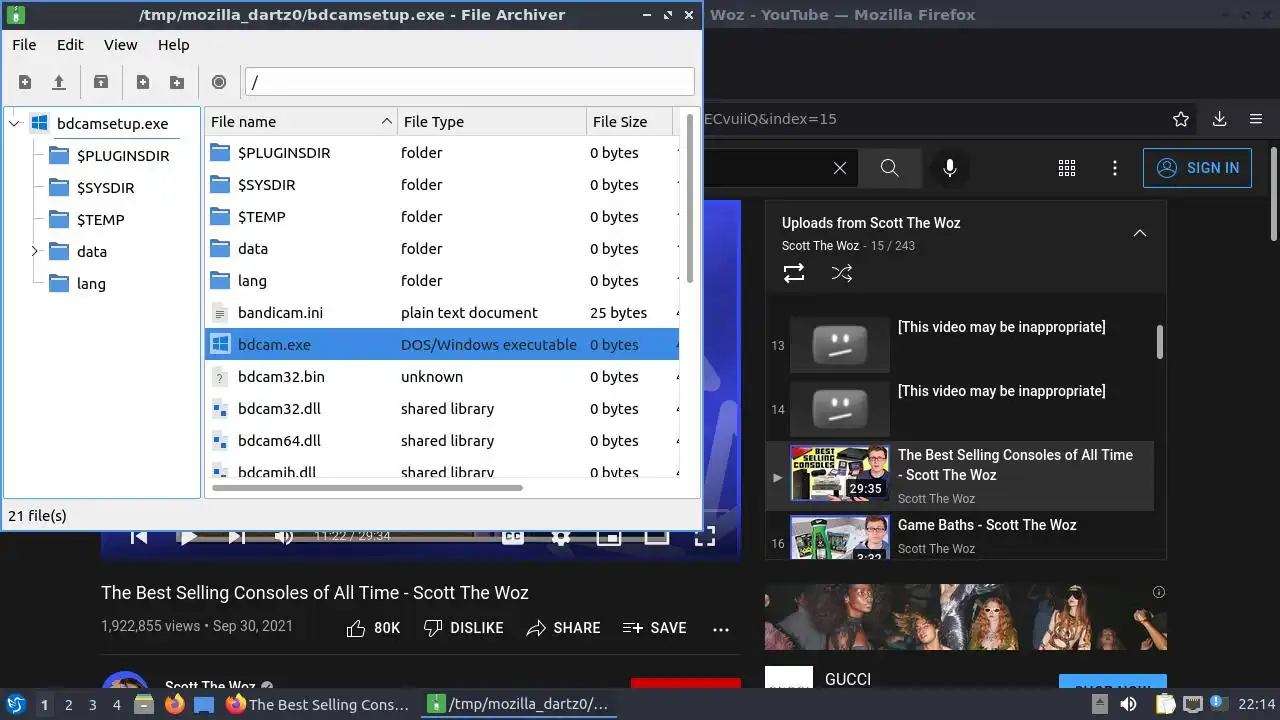Open playlist item 13 inappropriate video
This screenshot has width=1280, height=720.
[x=959, y=345]
